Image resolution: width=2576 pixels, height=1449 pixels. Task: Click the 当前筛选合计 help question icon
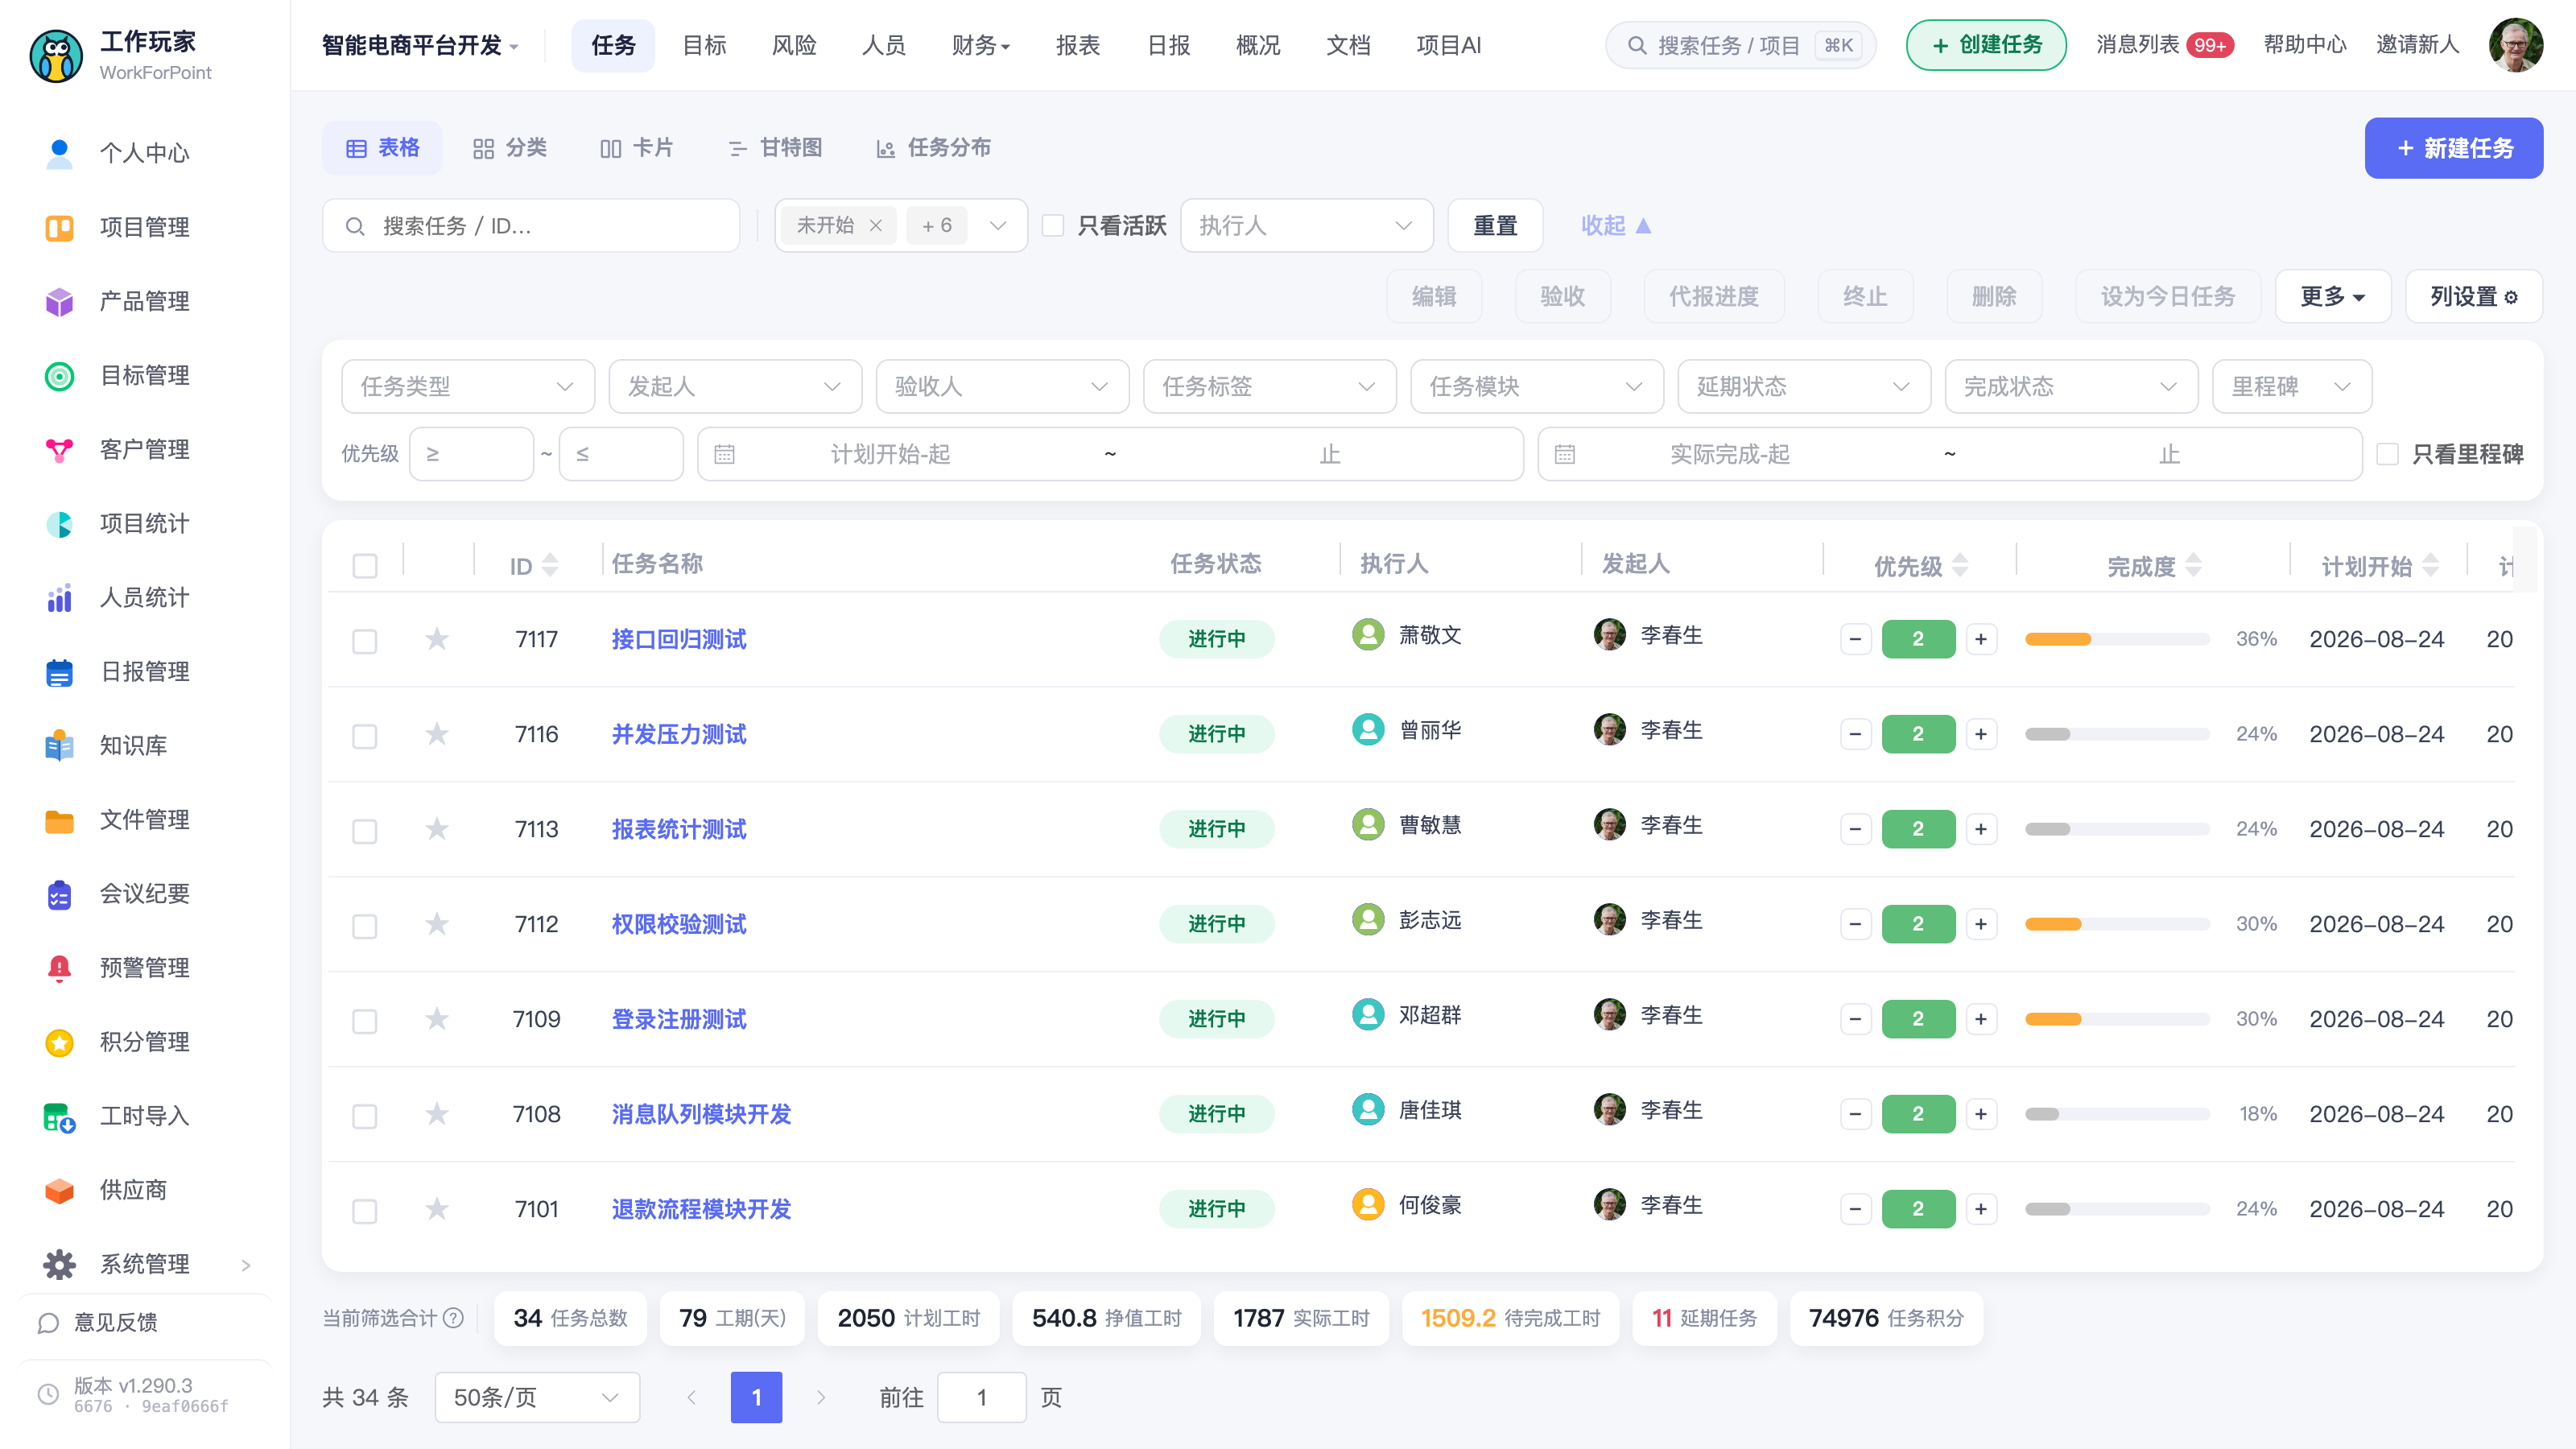453,1318
